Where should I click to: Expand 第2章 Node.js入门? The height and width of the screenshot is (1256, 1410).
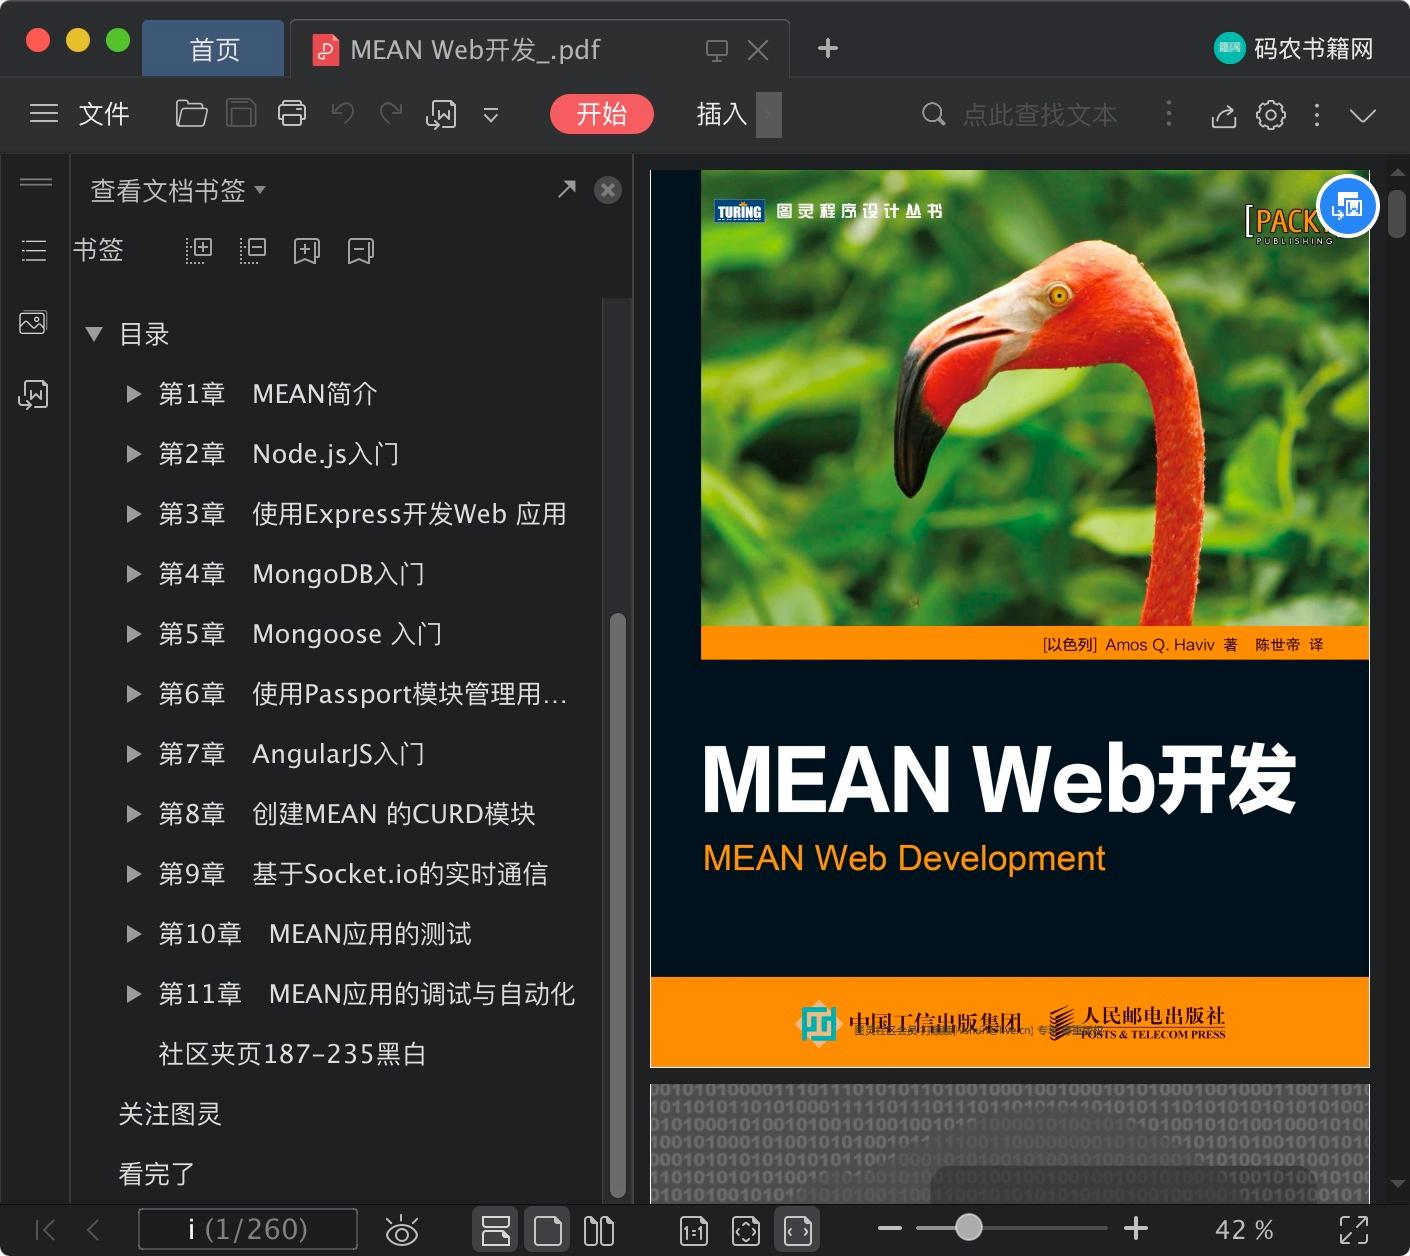(x=133, y=454)
